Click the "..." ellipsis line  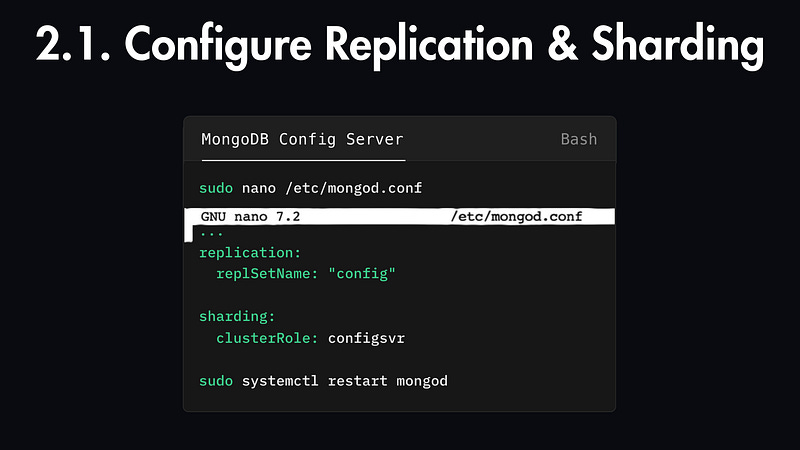tap(212, 234)
